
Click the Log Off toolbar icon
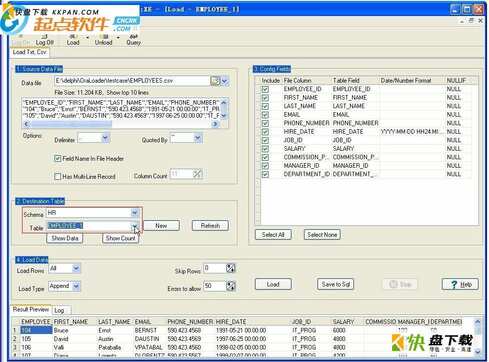(44, 39)
